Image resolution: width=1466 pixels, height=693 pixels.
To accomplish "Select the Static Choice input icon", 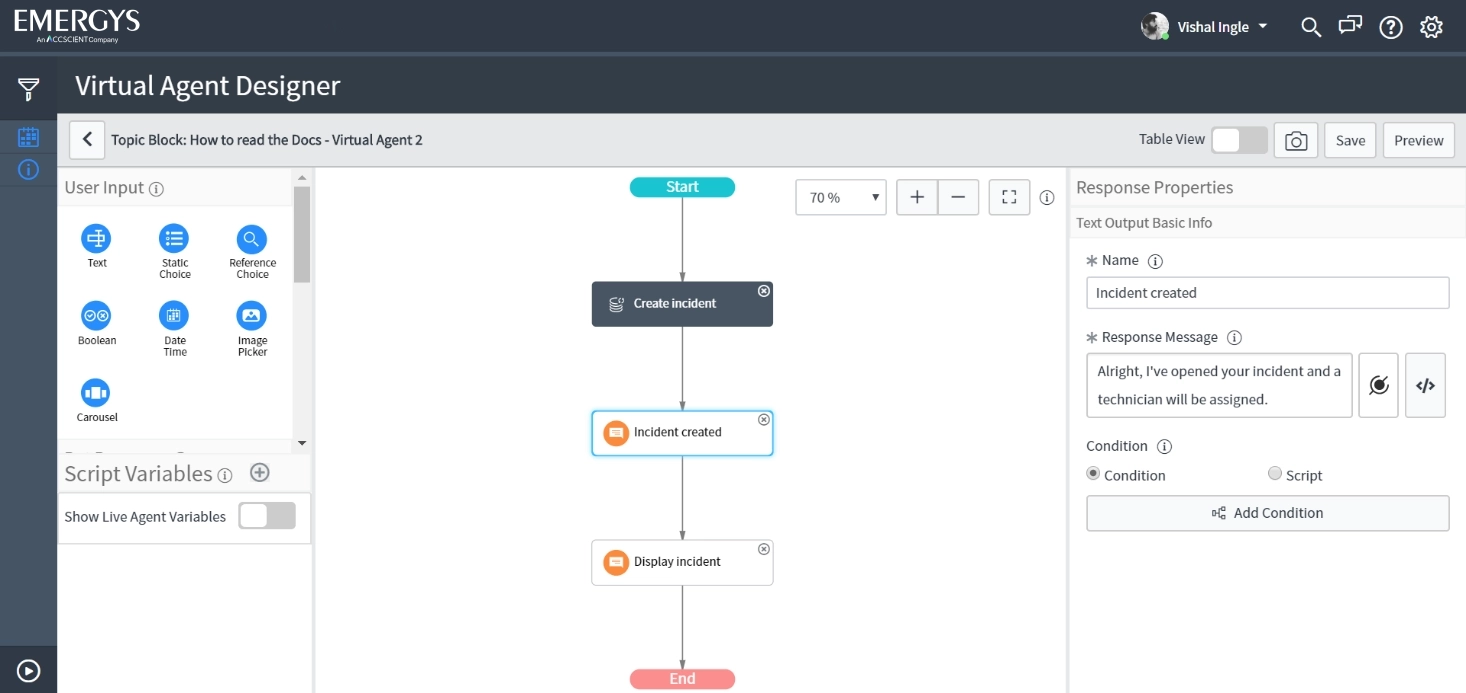I will point(174,238).
